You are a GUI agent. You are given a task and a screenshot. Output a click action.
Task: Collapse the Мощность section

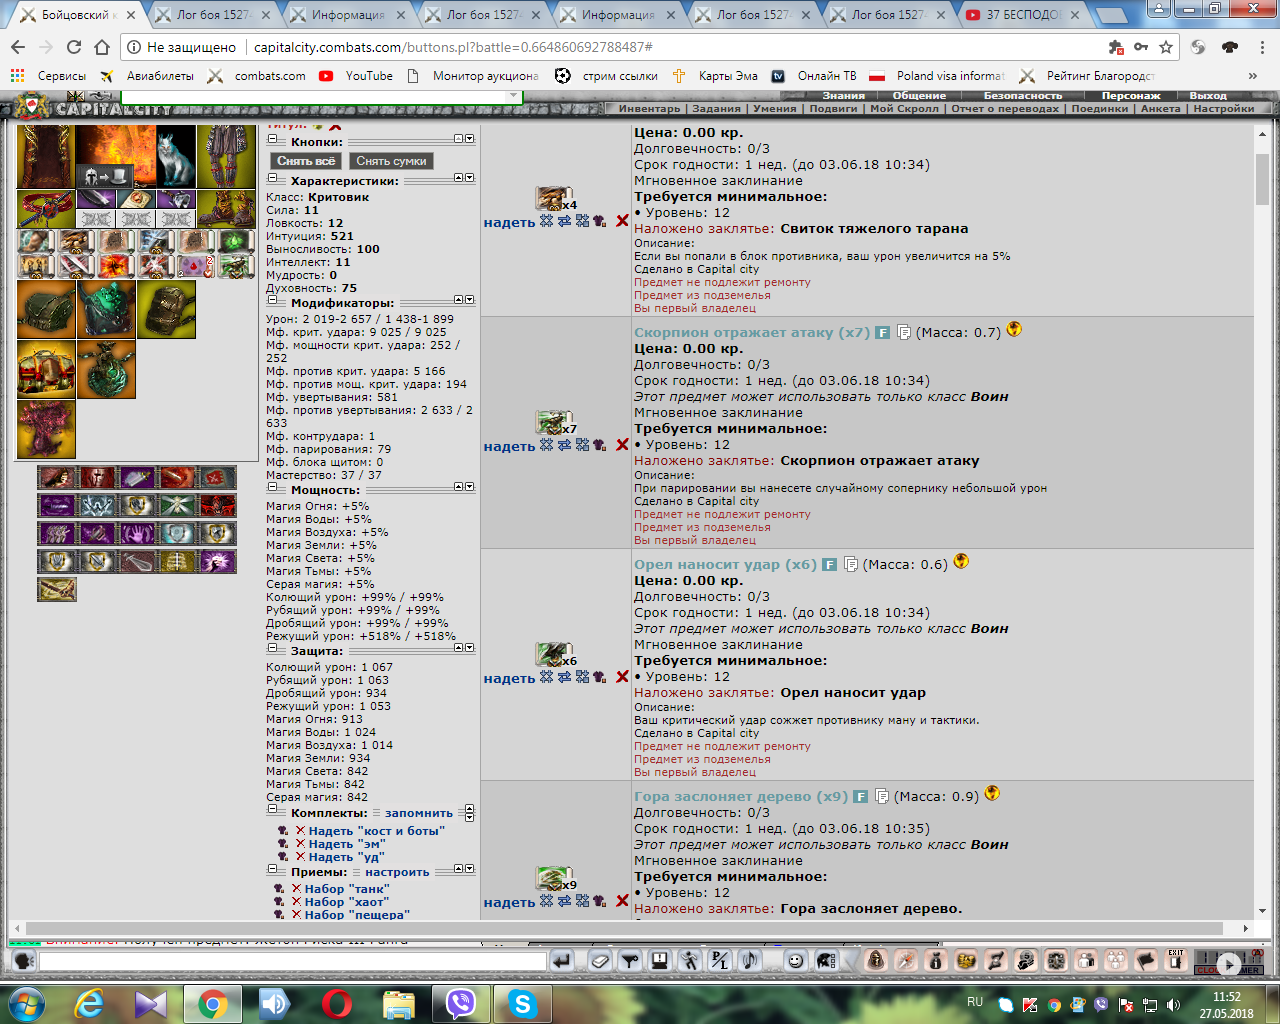[272, 488]
